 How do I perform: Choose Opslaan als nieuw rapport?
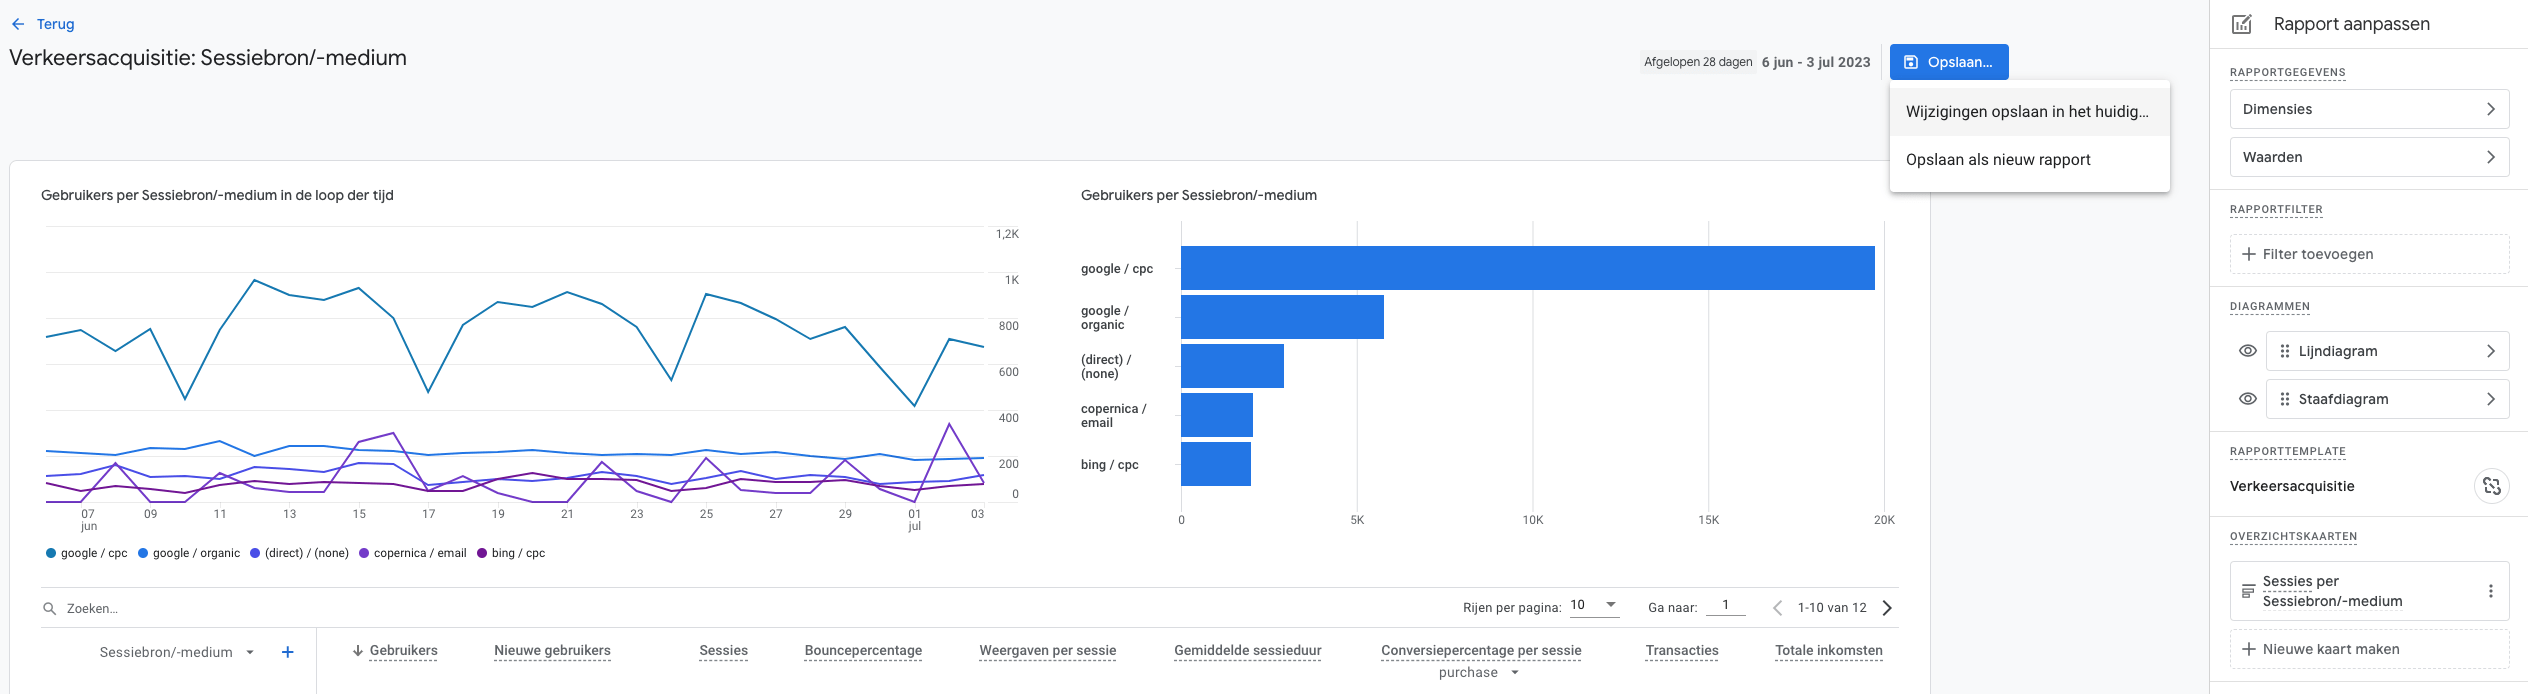pos(1998,160)
